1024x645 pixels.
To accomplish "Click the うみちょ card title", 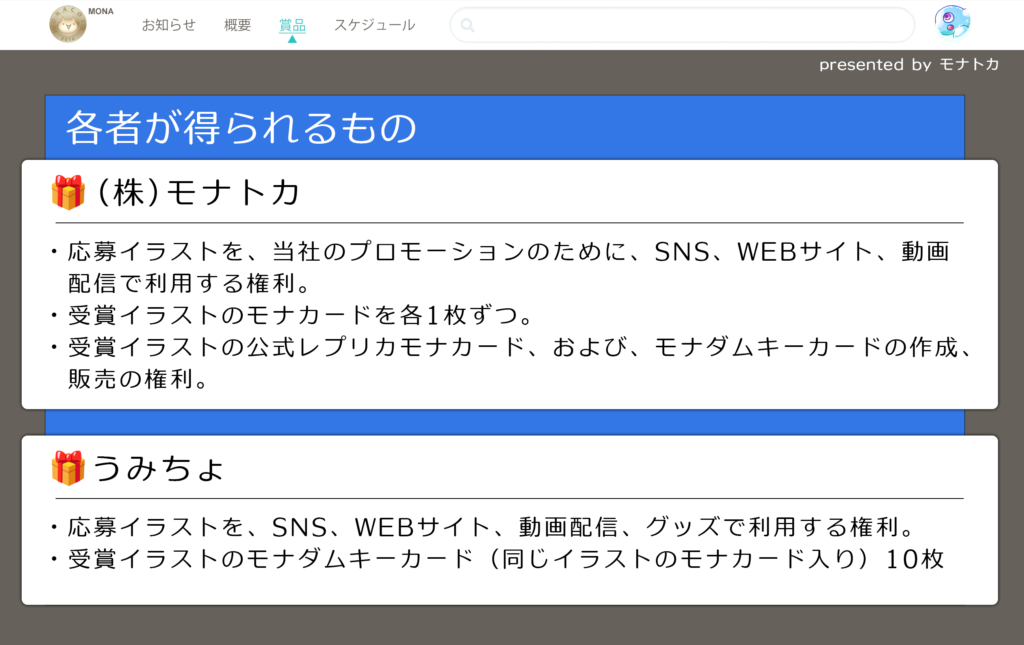I will [x=159, y=468].
